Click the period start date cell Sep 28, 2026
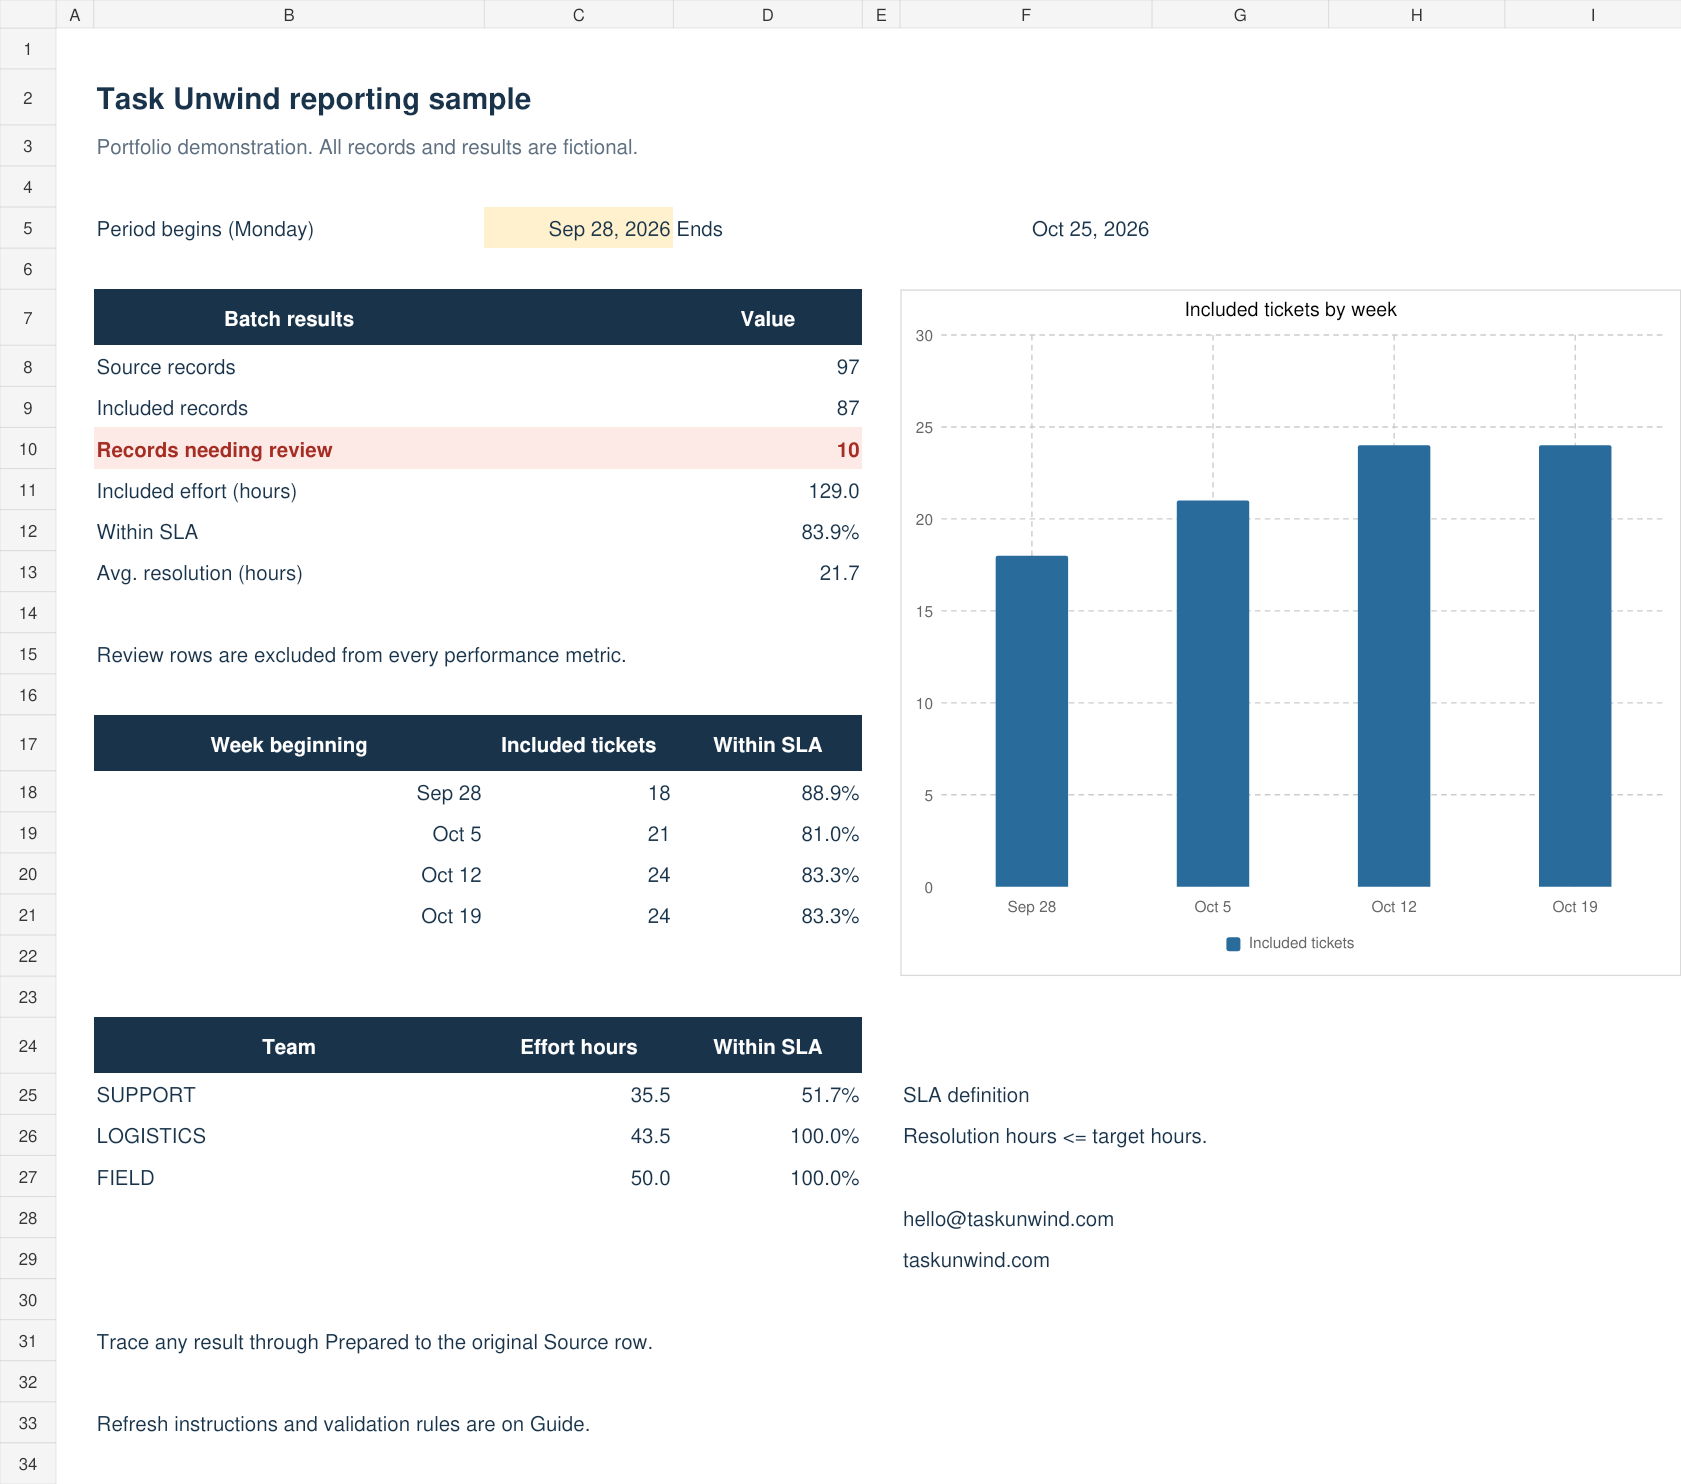This screenshot has width=1681, height=1484. click(x=578, y=229)
